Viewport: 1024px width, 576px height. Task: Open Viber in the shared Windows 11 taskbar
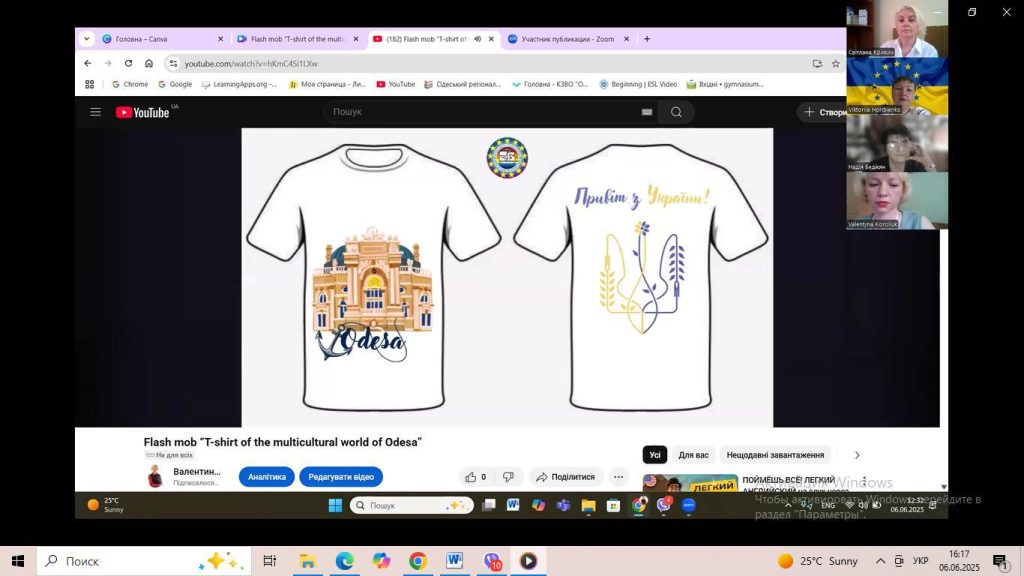click(664, 505)
